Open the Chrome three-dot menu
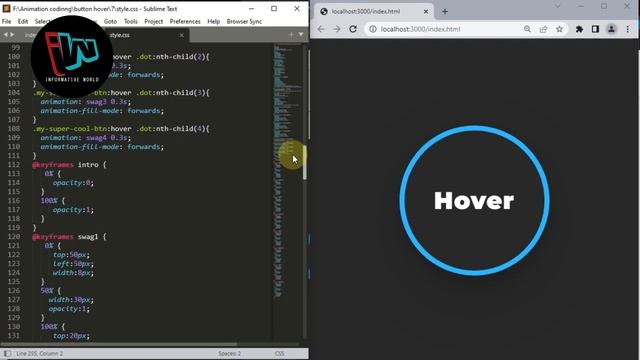 628,29
